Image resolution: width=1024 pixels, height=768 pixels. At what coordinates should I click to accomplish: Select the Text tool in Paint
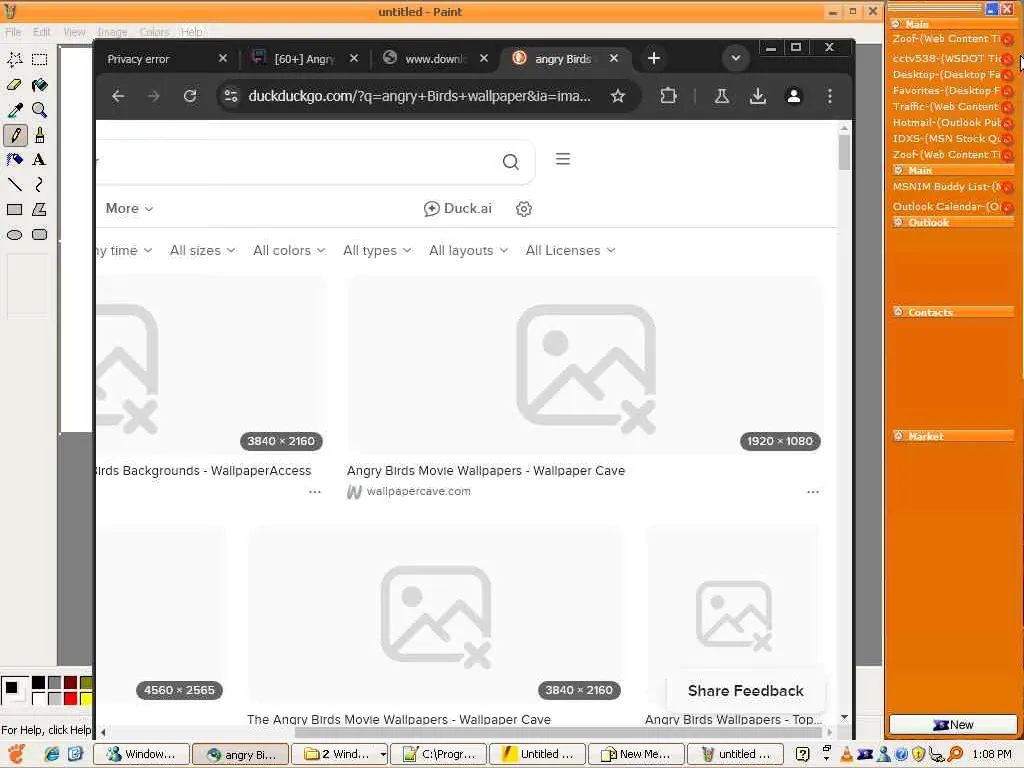(x=39, y=160)
